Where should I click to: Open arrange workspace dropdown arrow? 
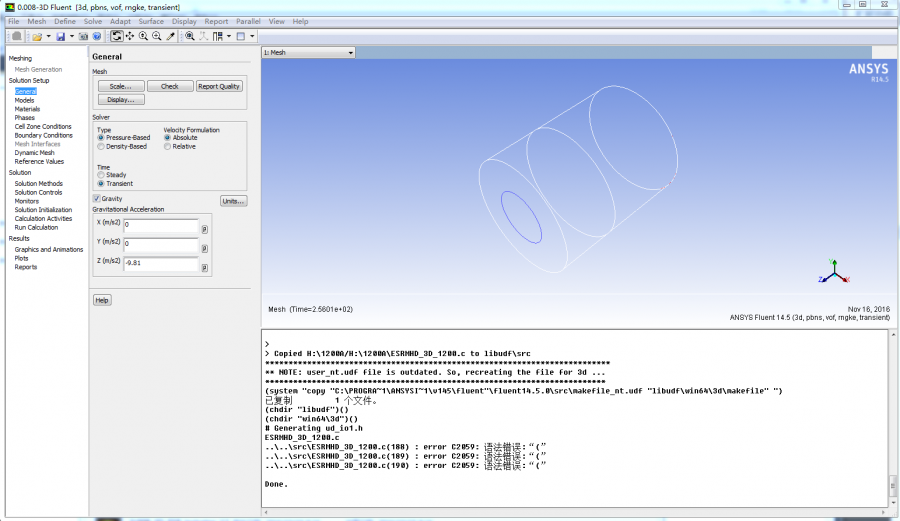coord(229,36)
